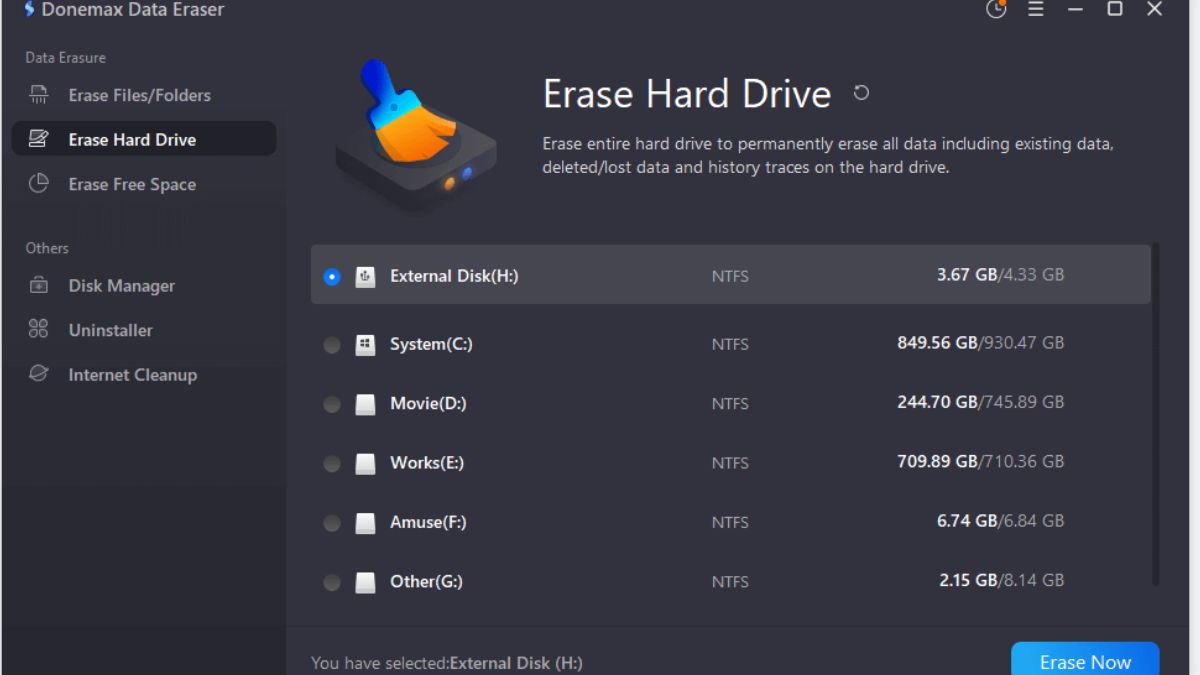Open the Internet Cleanup tool
Viewport: 1200px width, 675px height.
point(144,375)
